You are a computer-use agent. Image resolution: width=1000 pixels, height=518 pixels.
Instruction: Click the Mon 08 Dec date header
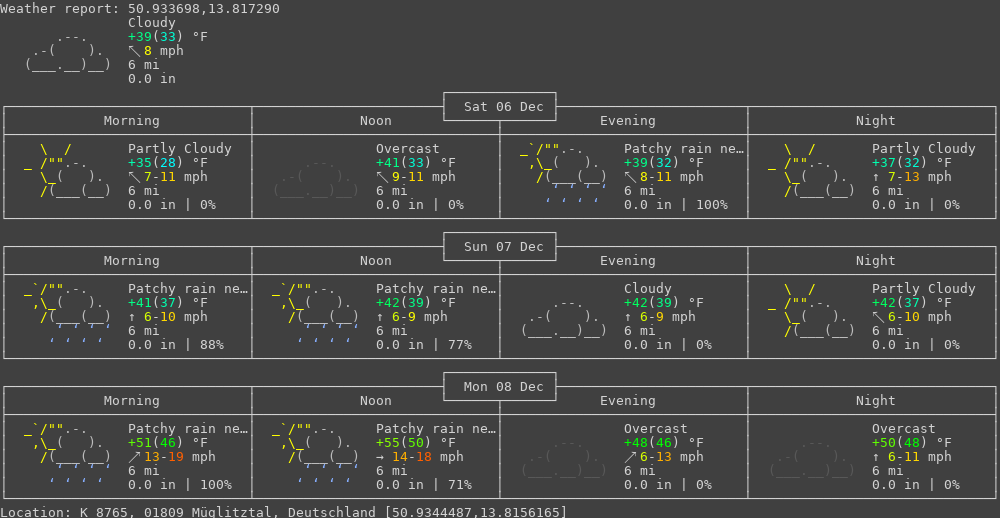click(x=500, y=387)
